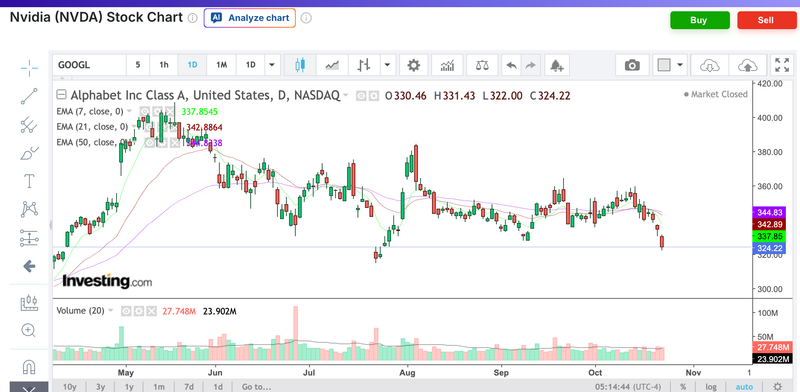Set range to 7d

(189, 387)
